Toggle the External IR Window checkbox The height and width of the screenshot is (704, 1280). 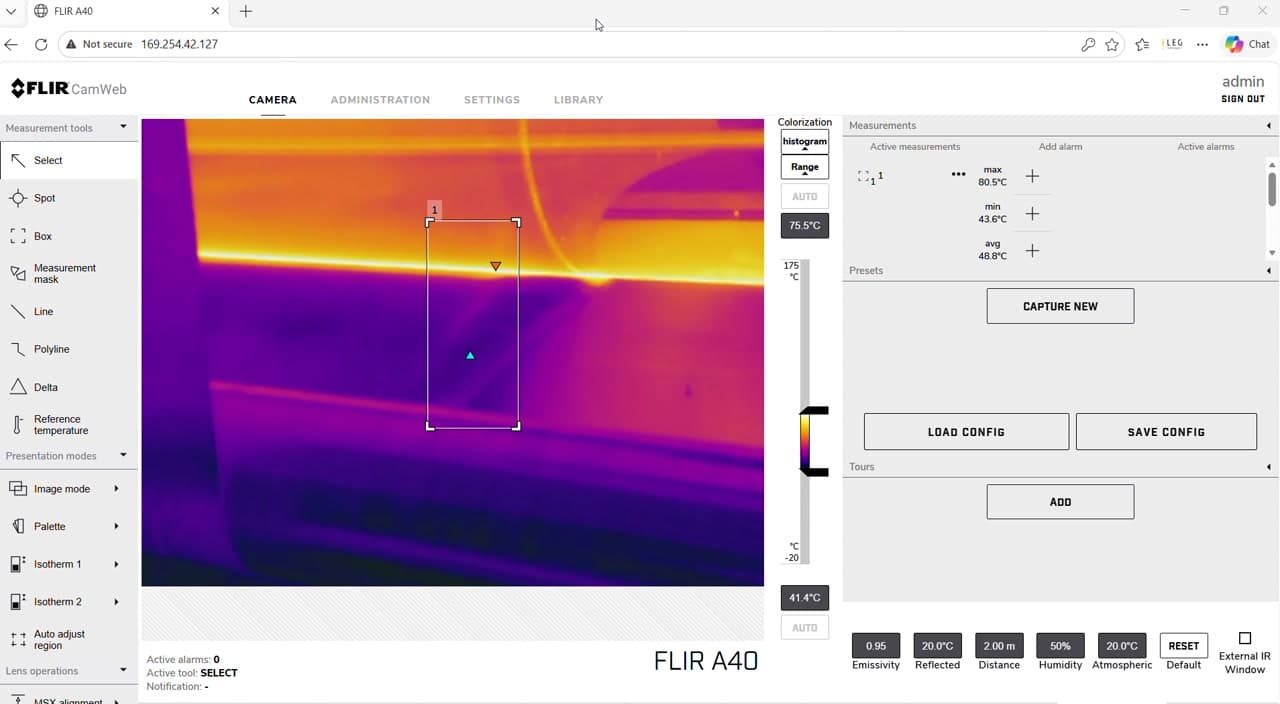point(1245,638)
